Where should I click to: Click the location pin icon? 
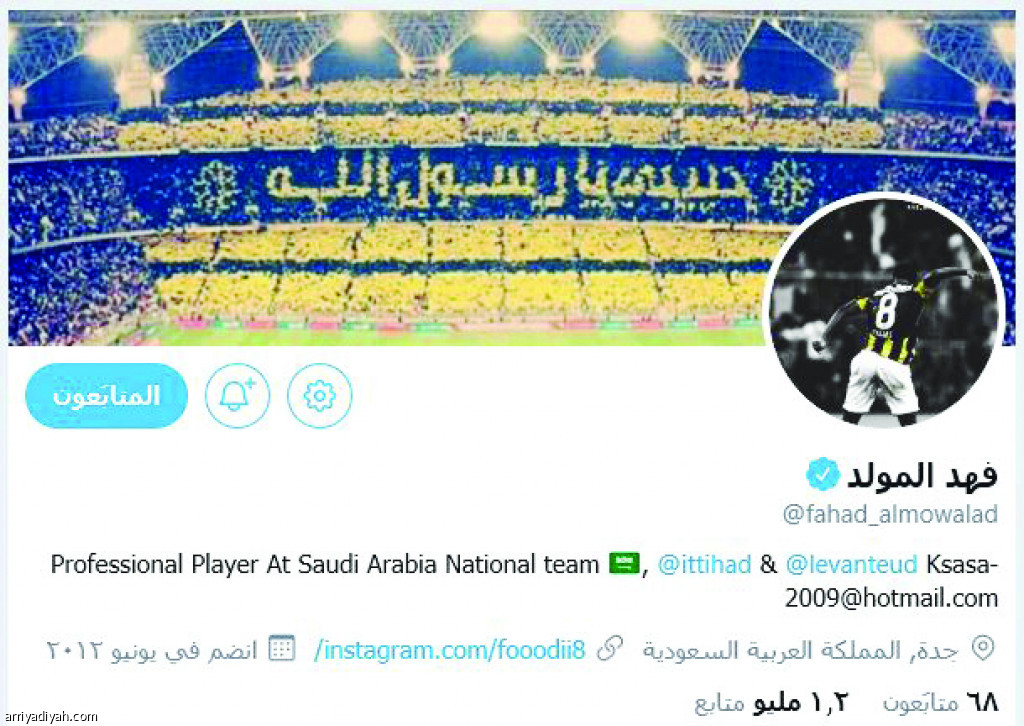[x=983, y=648]
